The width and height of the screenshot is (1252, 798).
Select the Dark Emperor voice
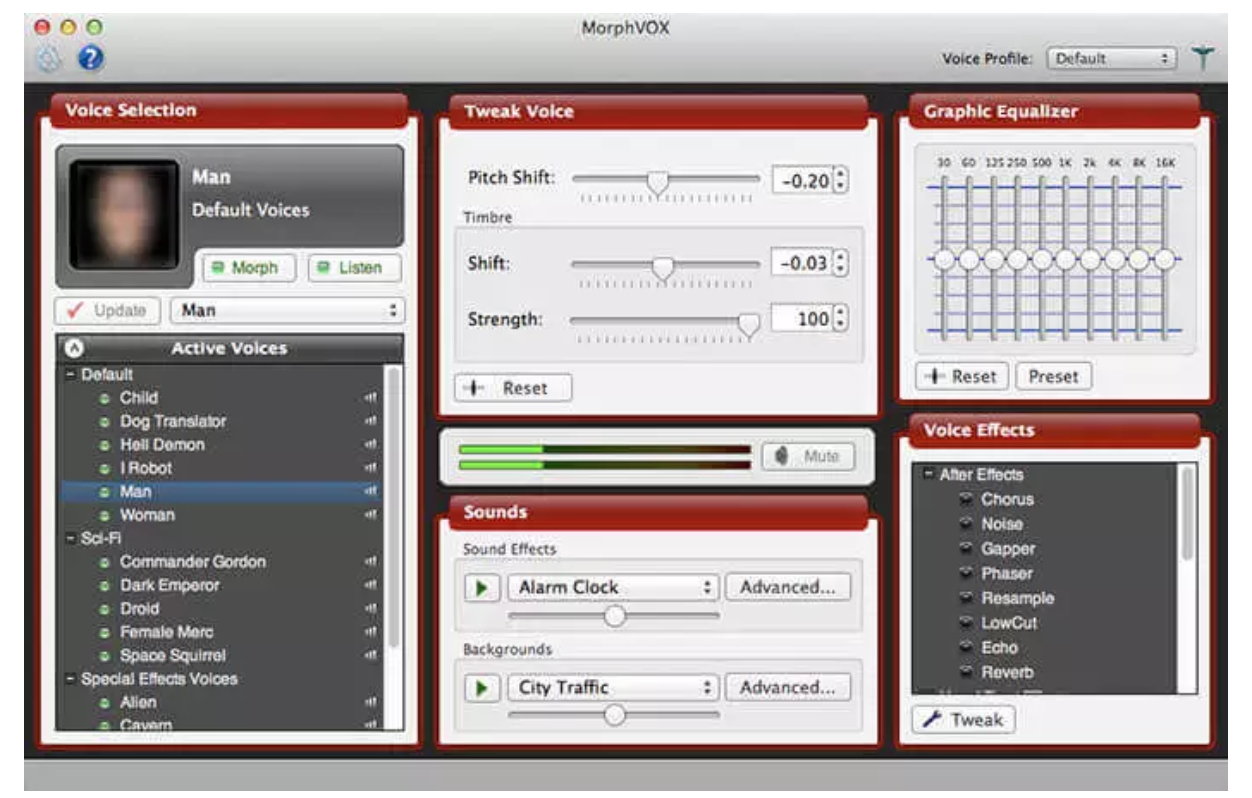coord(220,586)
